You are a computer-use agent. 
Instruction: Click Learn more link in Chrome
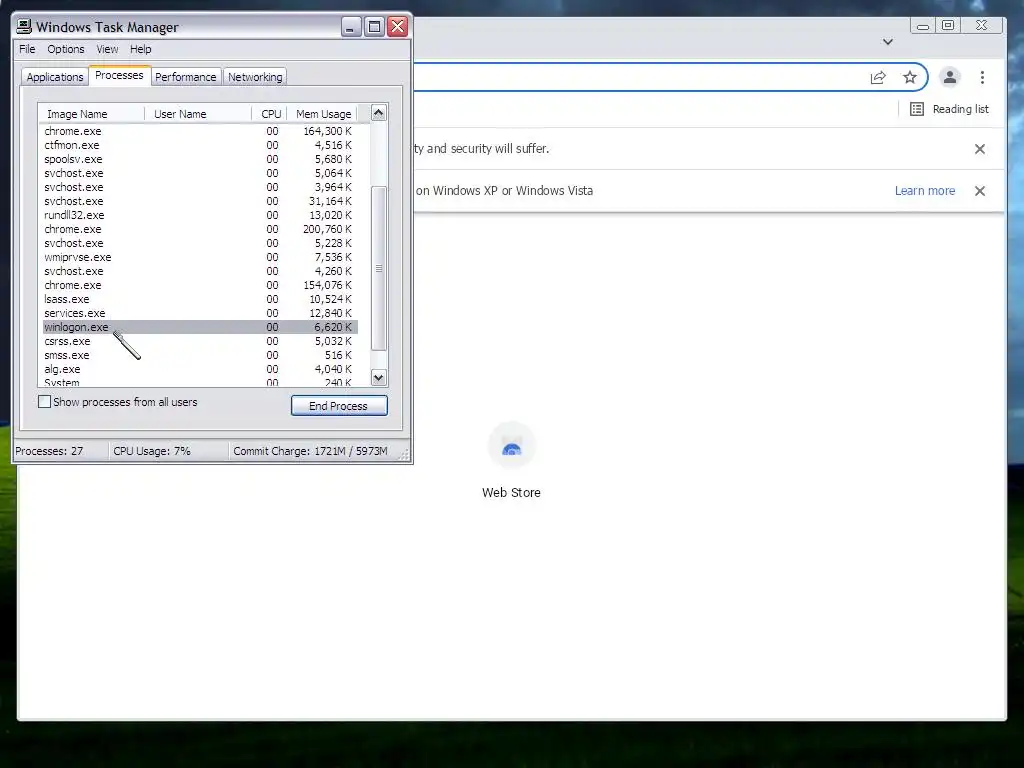[x=925, y=191]
